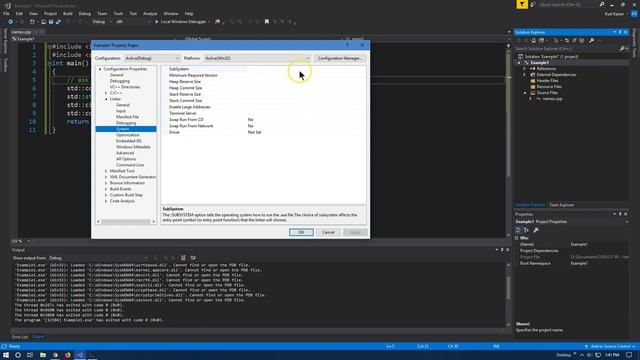The width and height of the screenshot is (640, 360).
Task: Select the Enable Large Addresses property row
Action: [x=264, y=107]
